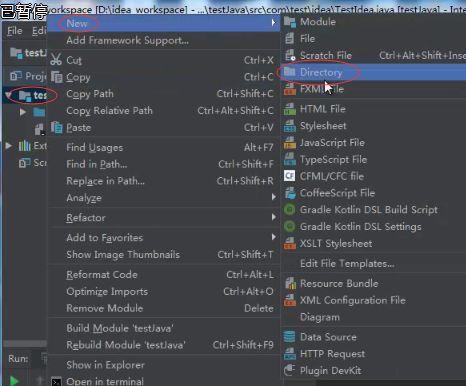The height and width of the screenshot is (386, 466).
Task: Click the JavaScript File icon
Action: [290, 143]
